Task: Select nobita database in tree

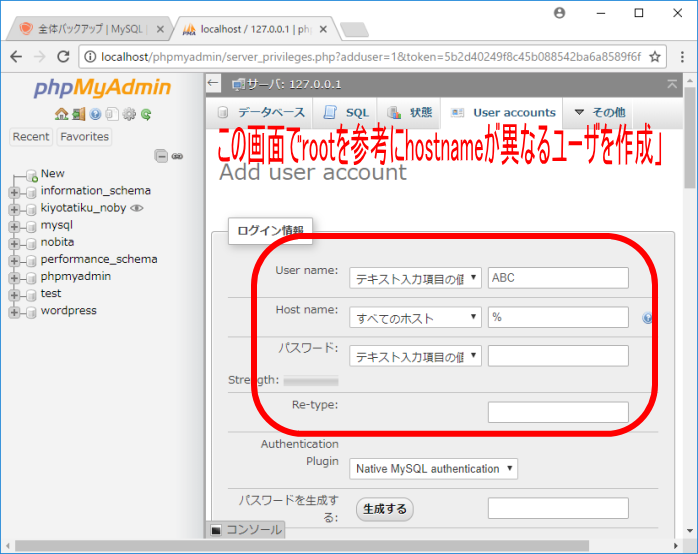Action: click(x=57, y=242)
